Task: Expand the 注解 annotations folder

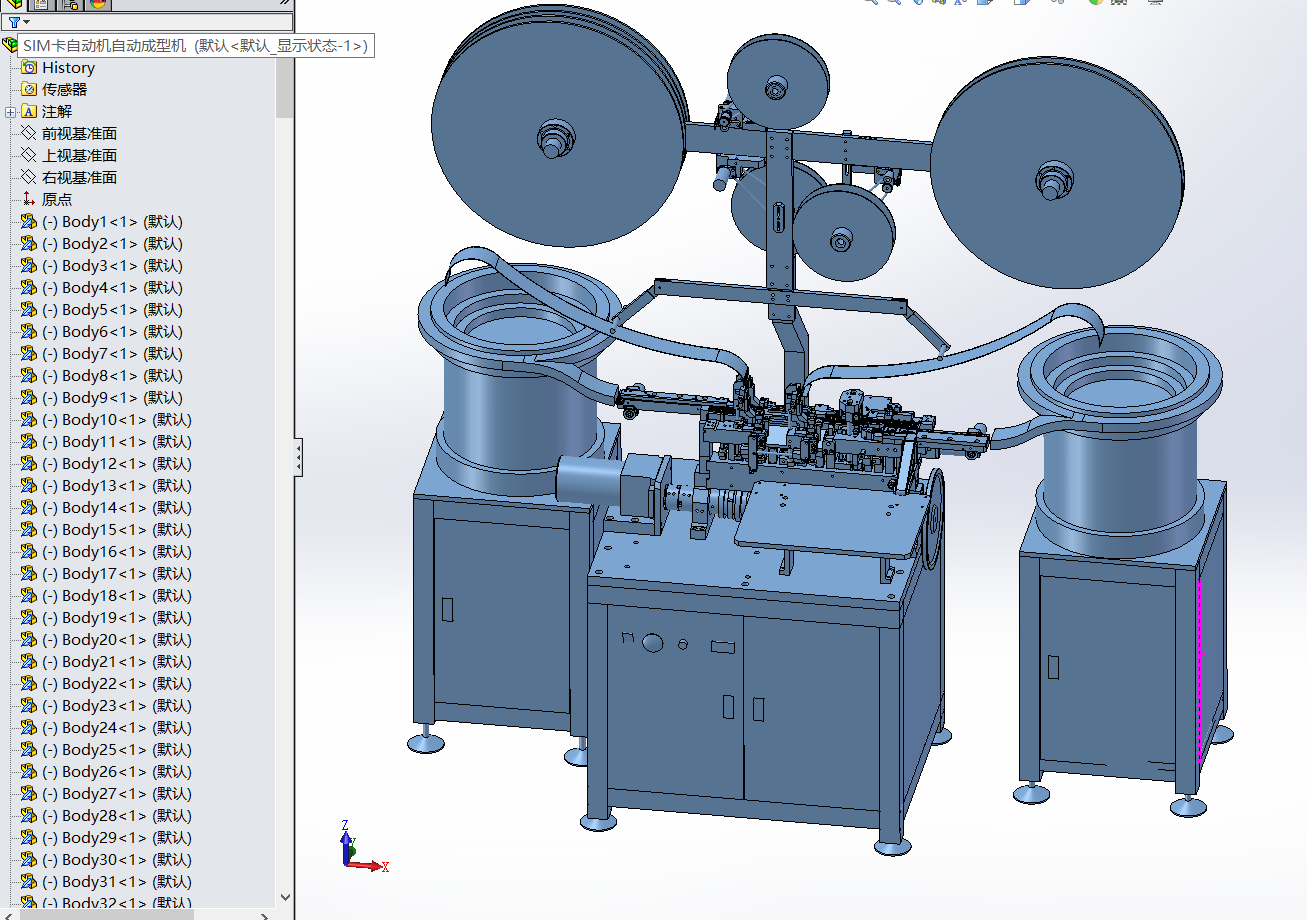Action: point(11,112)
